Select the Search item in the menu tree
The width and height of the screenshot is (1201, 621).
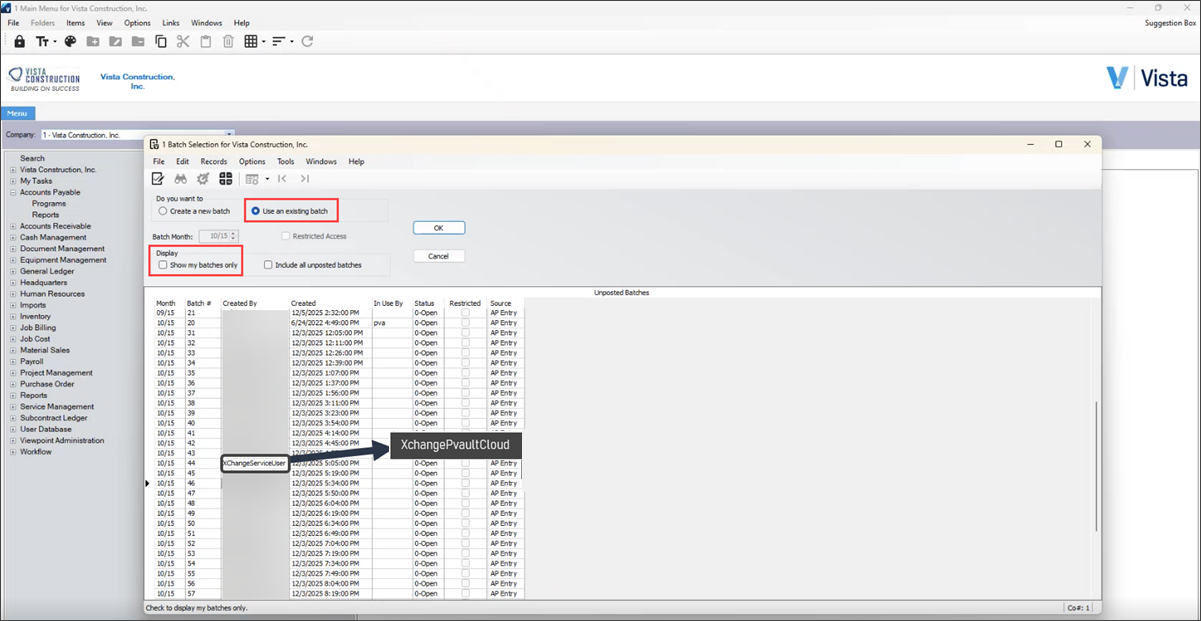pos(32,158)
